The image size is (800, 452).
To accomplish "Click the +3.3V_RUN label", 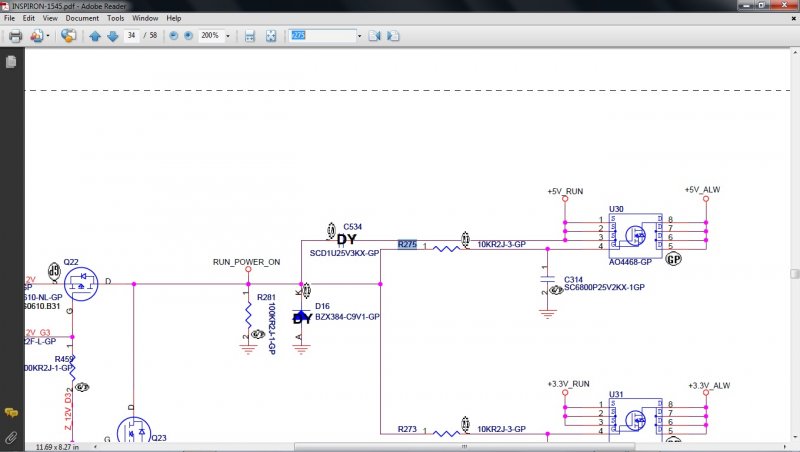I will 568,384.
